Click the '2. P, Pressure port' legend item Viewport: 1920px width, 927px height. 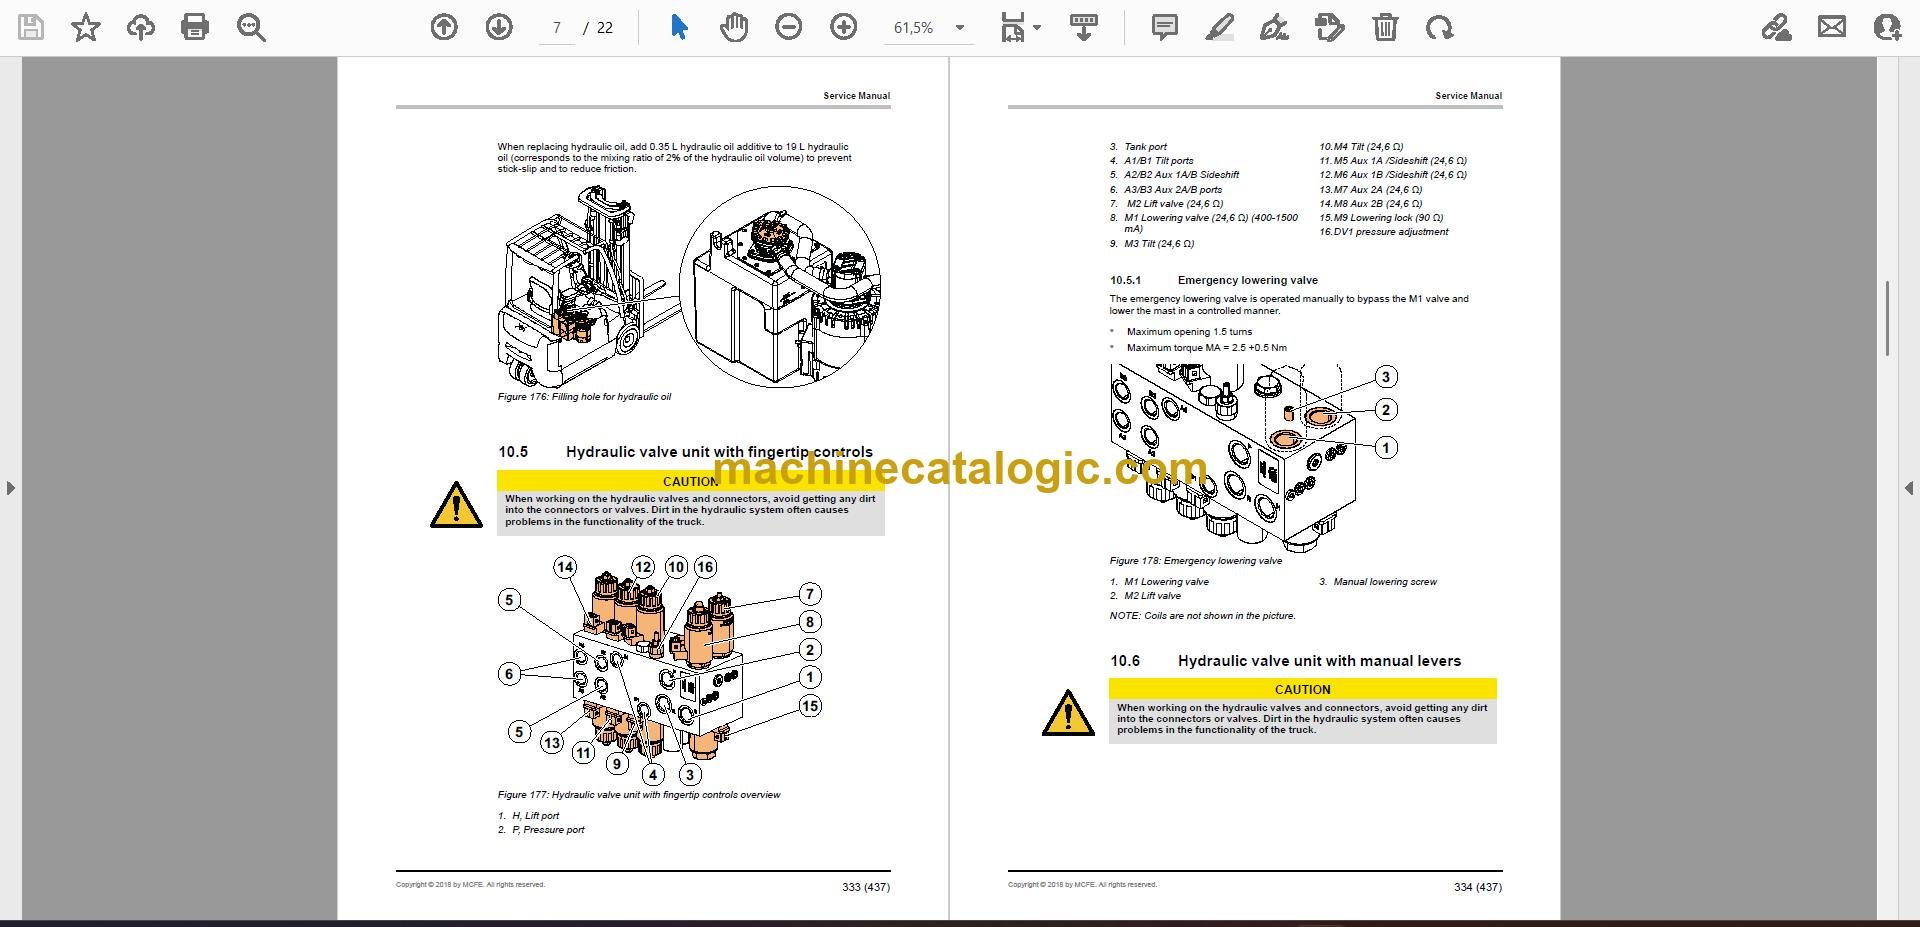(541, 830)
